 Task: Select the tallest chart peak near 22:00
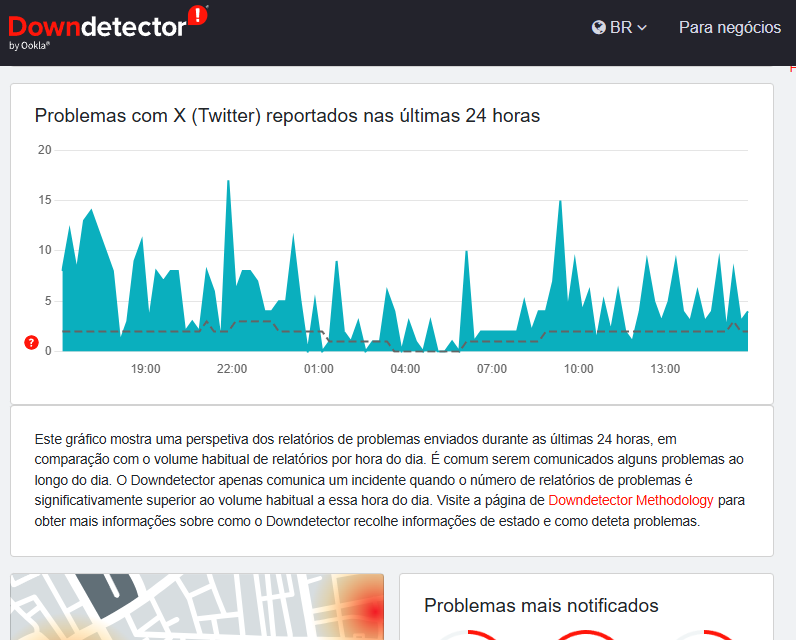pos(228,184)
